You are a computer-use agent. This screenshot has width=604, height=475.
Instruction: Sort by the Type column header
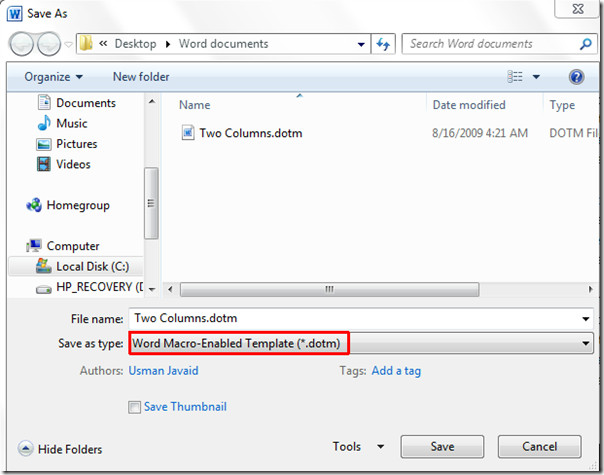click(x=562, y=105)
